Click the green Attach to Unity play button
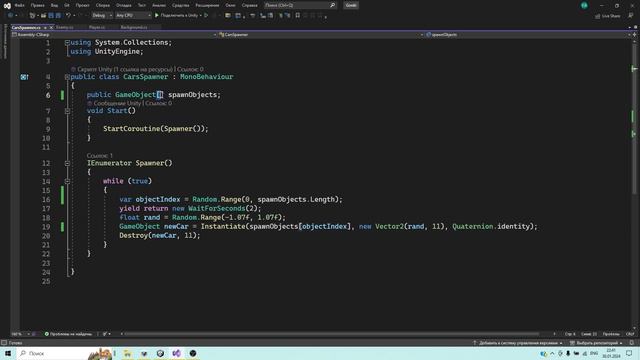Screen dimensions: 640x360 point(157,16)
